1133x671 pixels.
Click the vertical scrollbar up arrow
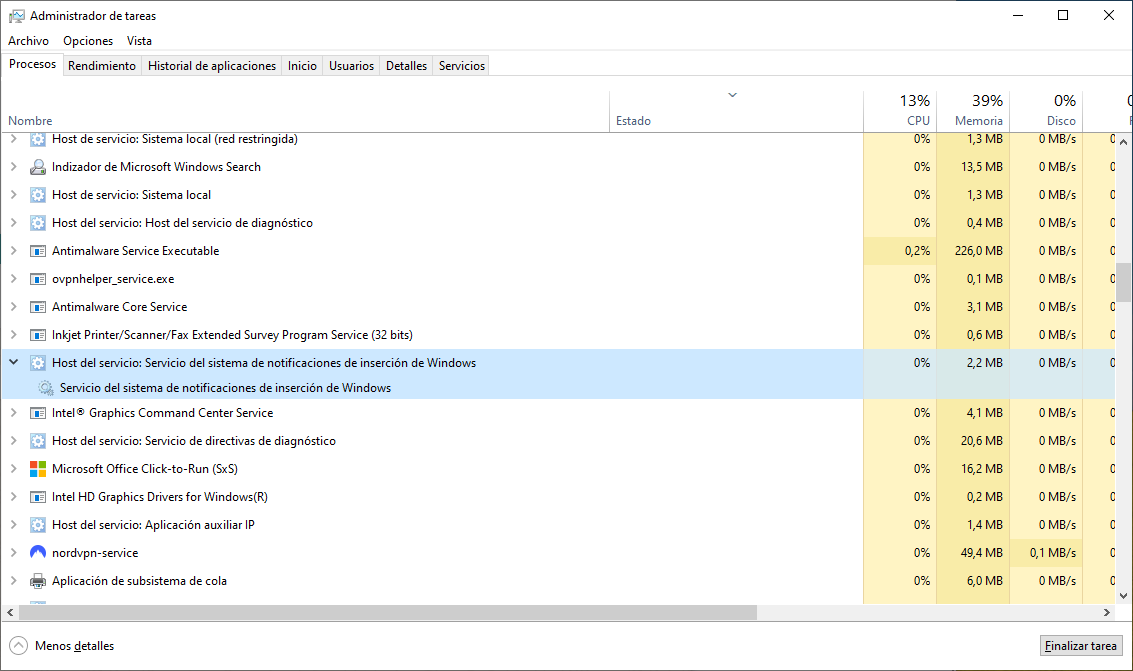(x=1123, y=142)
